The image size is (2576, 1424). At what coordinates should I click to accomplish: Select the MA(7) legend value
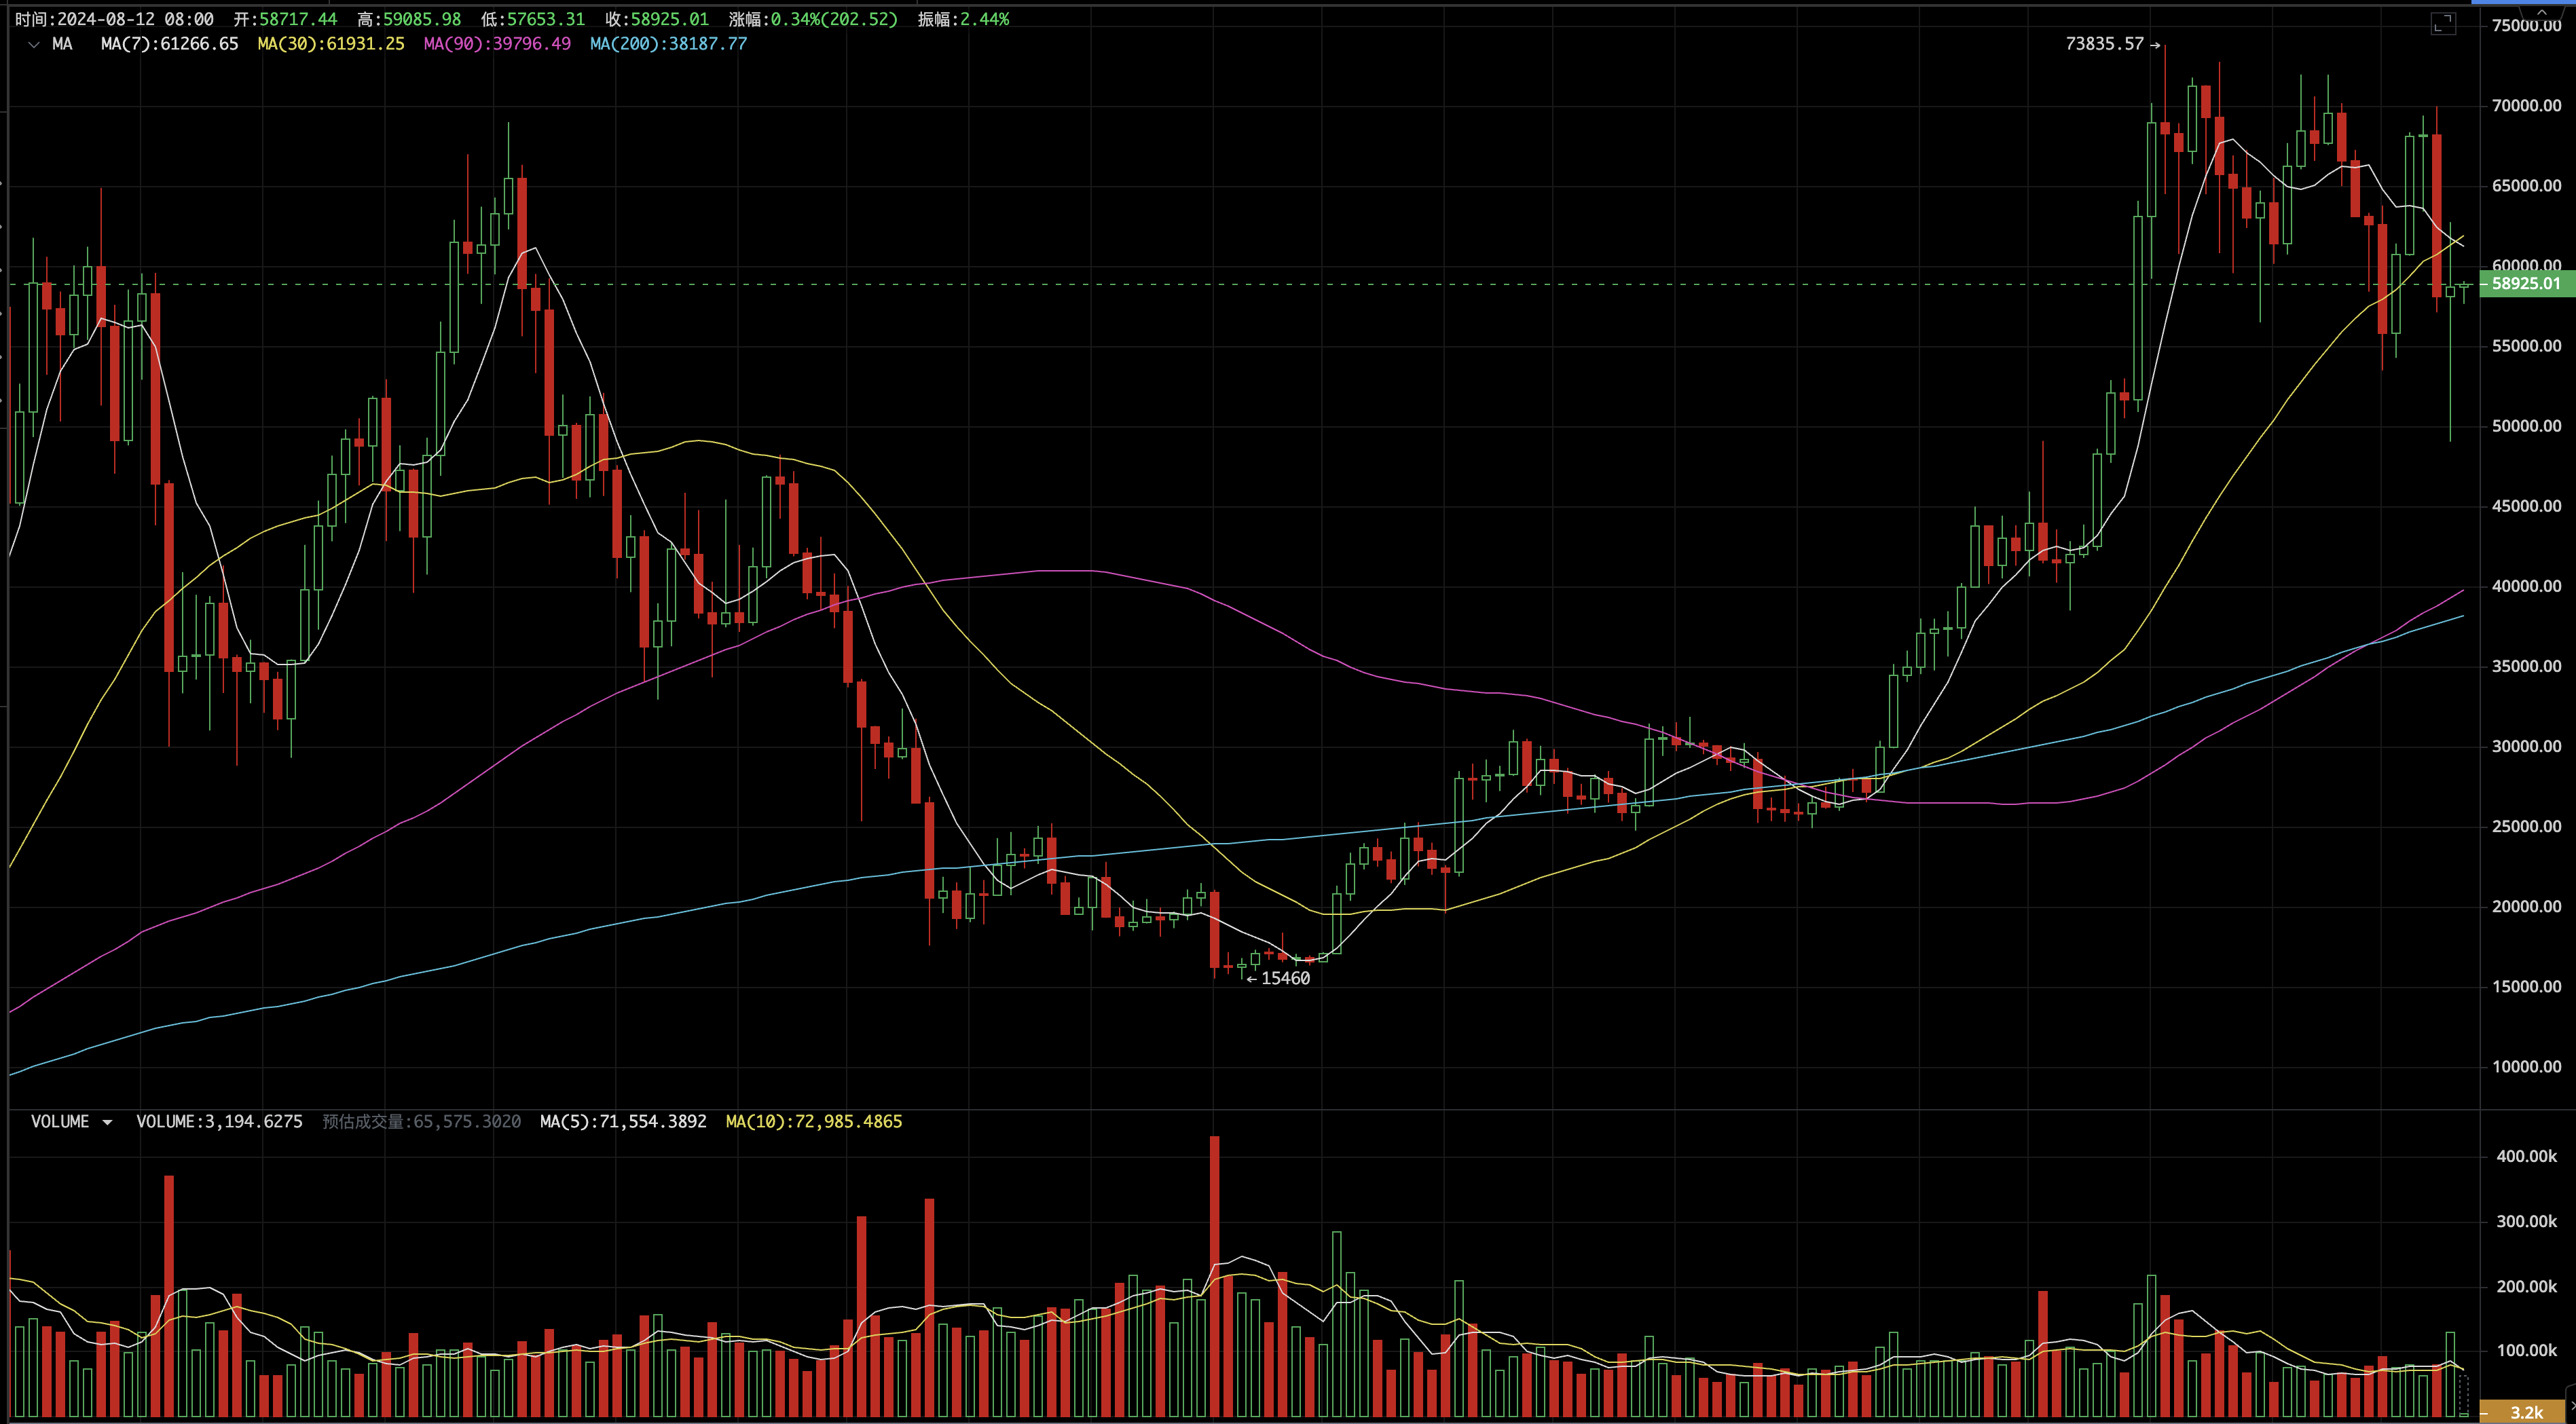pyautogui.click(x=169, y=44)
